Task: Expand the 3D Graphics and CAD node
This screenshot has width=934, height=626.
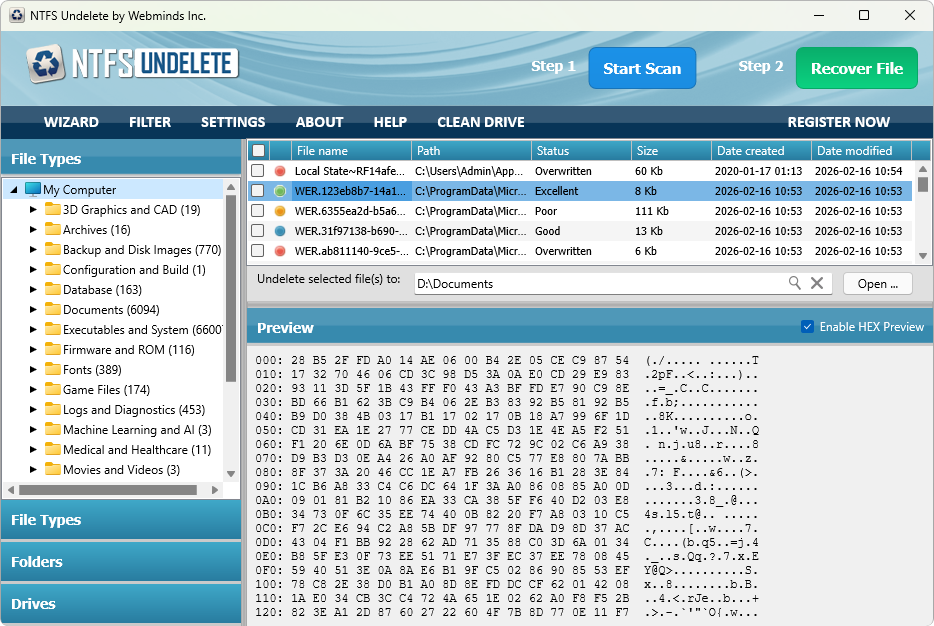Action: pyautogui.click(x=33, y=209)
